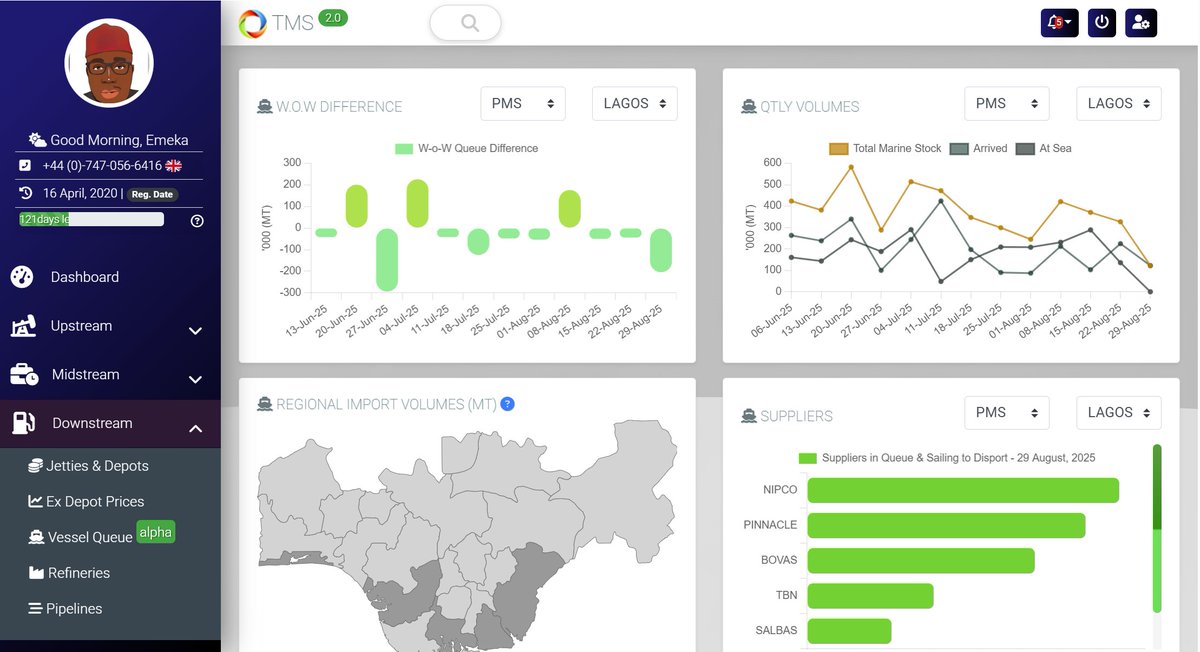Expand the Upstream menu

[x=110, y=326]
